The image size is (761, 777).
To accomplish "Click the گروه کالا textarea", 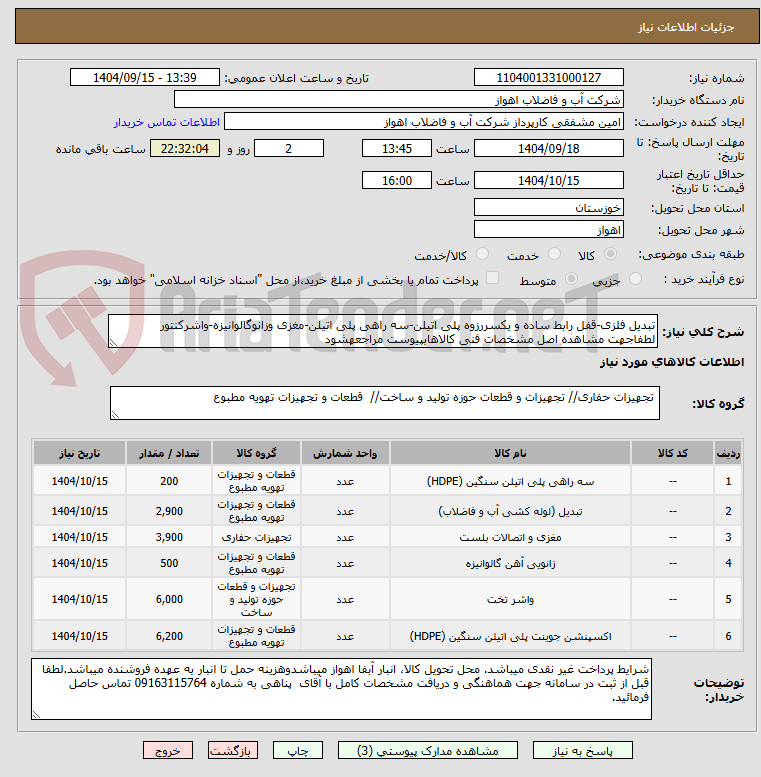I will 385,403.
